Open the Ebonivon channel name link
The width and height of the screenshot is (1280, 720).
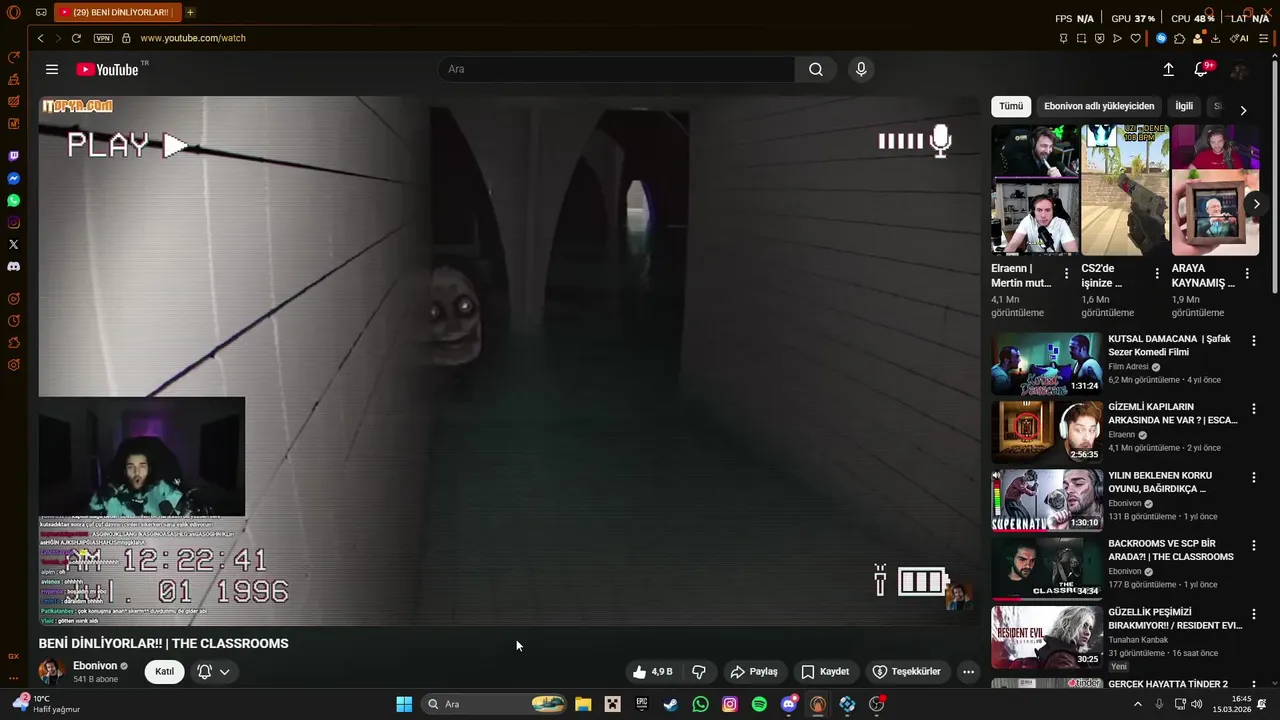pyautogui.click(x=95, y=666)
